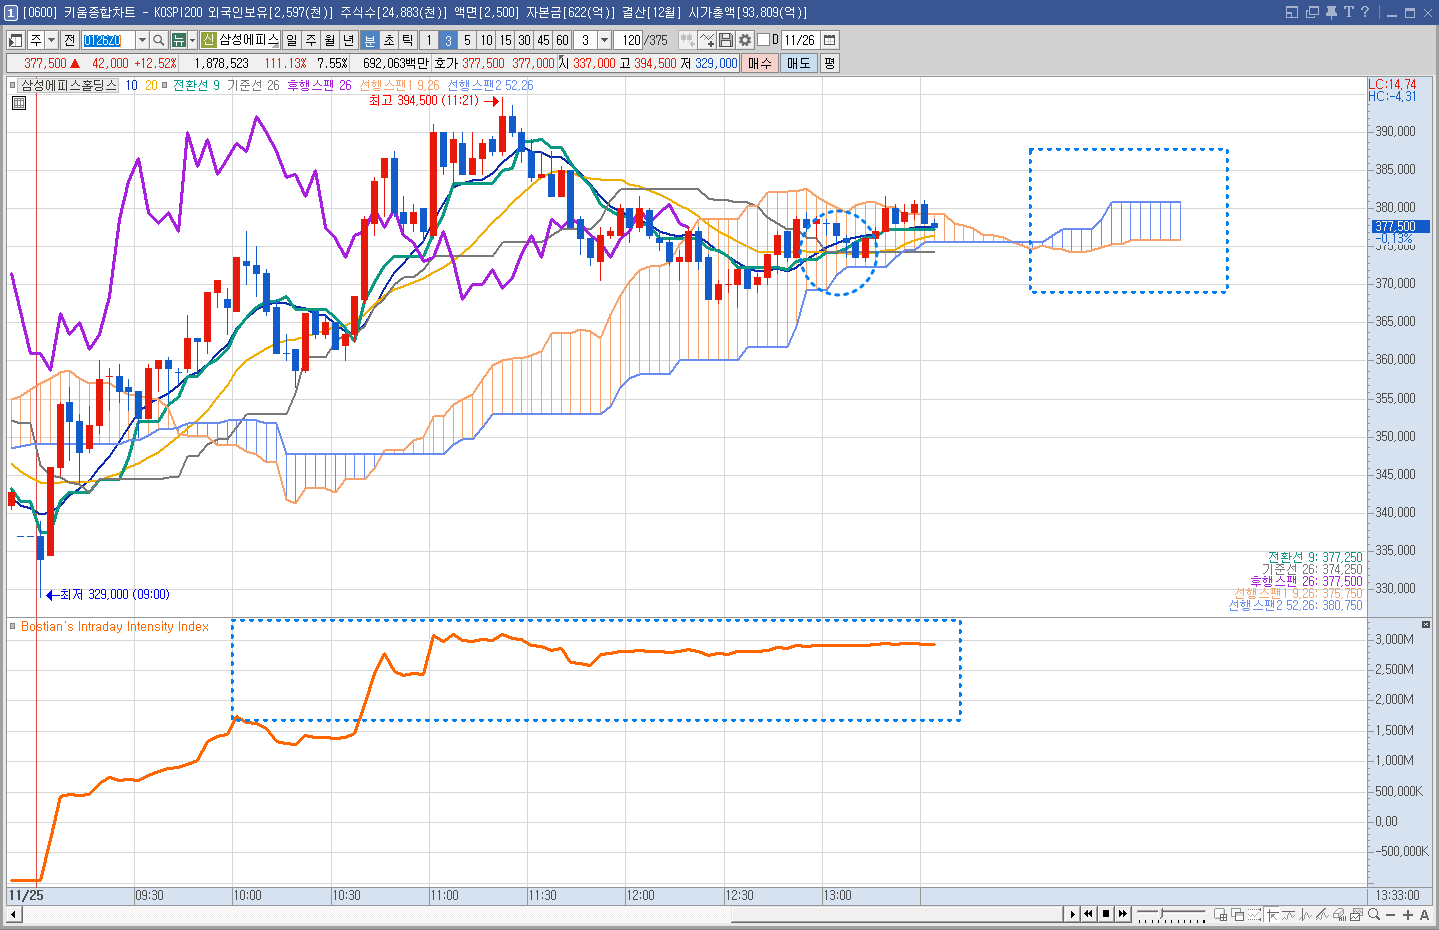Click the play button in bottom toolbar
This screenshot has height=930, width=1439.
click(x=1072, y=914)
